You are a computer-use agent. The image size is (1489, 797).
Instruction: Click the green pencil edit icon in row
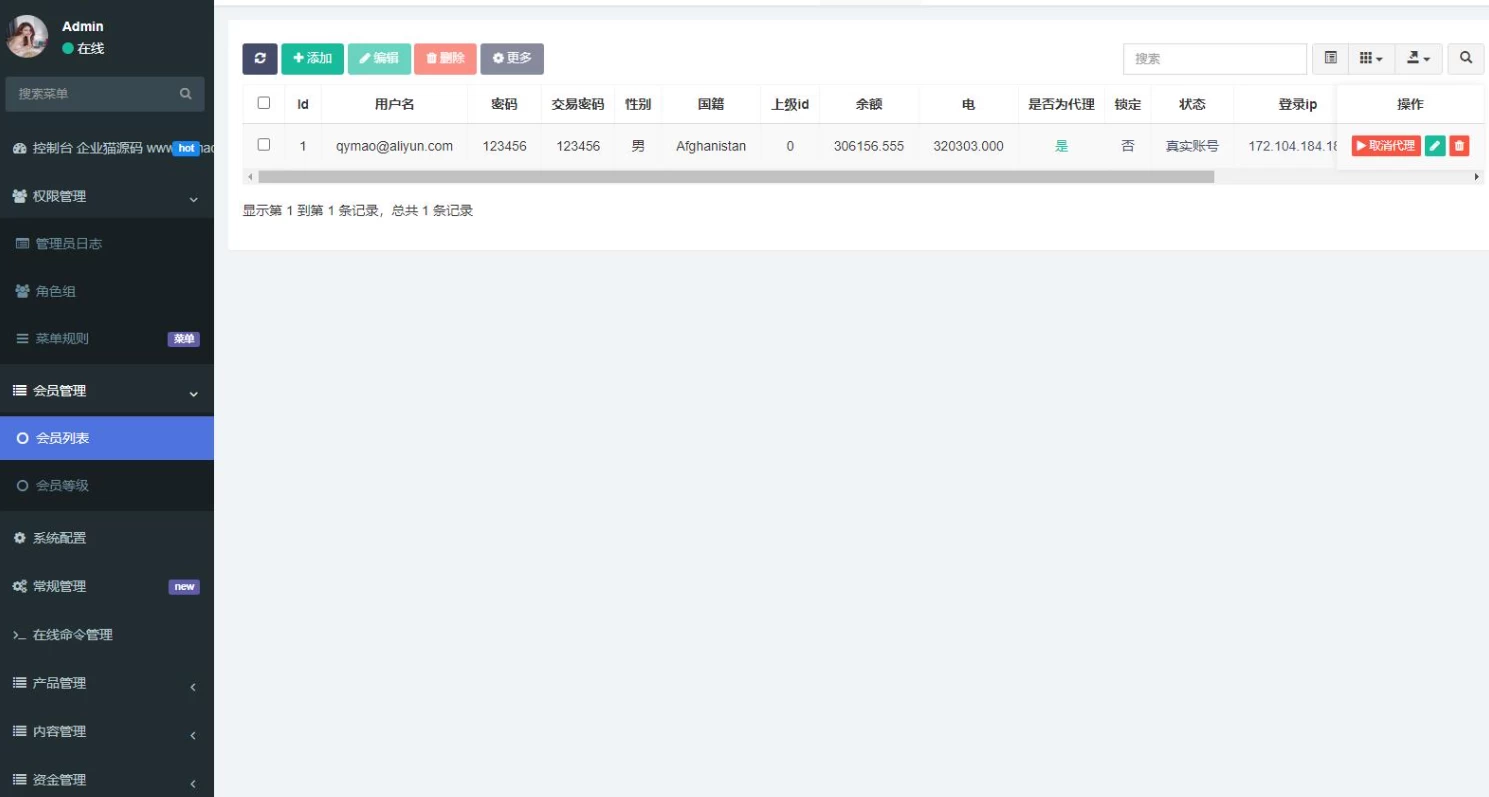click(x=1435, y=146)
